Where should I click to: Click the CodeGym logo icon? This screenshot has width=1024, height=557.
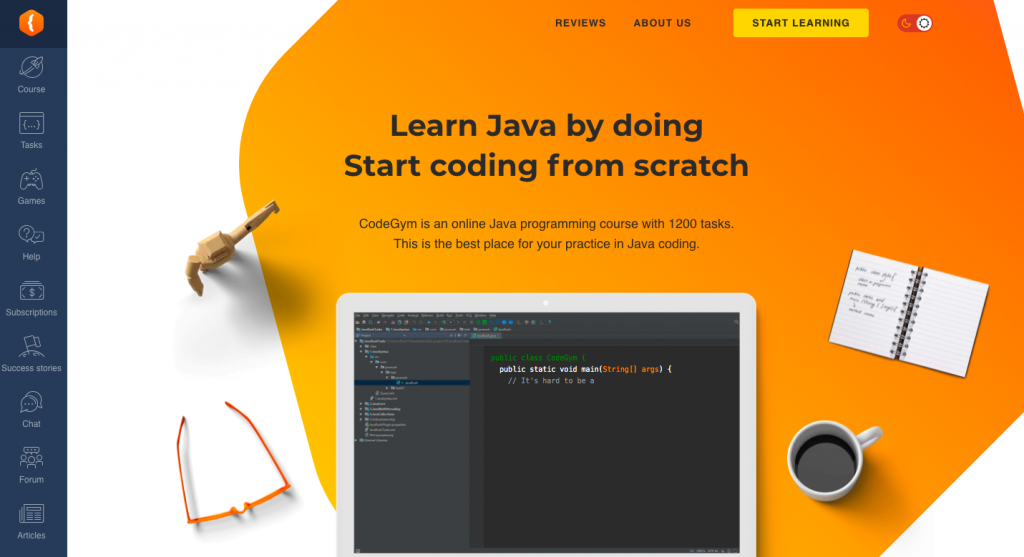pyautogui.click(x=33, y=22)
